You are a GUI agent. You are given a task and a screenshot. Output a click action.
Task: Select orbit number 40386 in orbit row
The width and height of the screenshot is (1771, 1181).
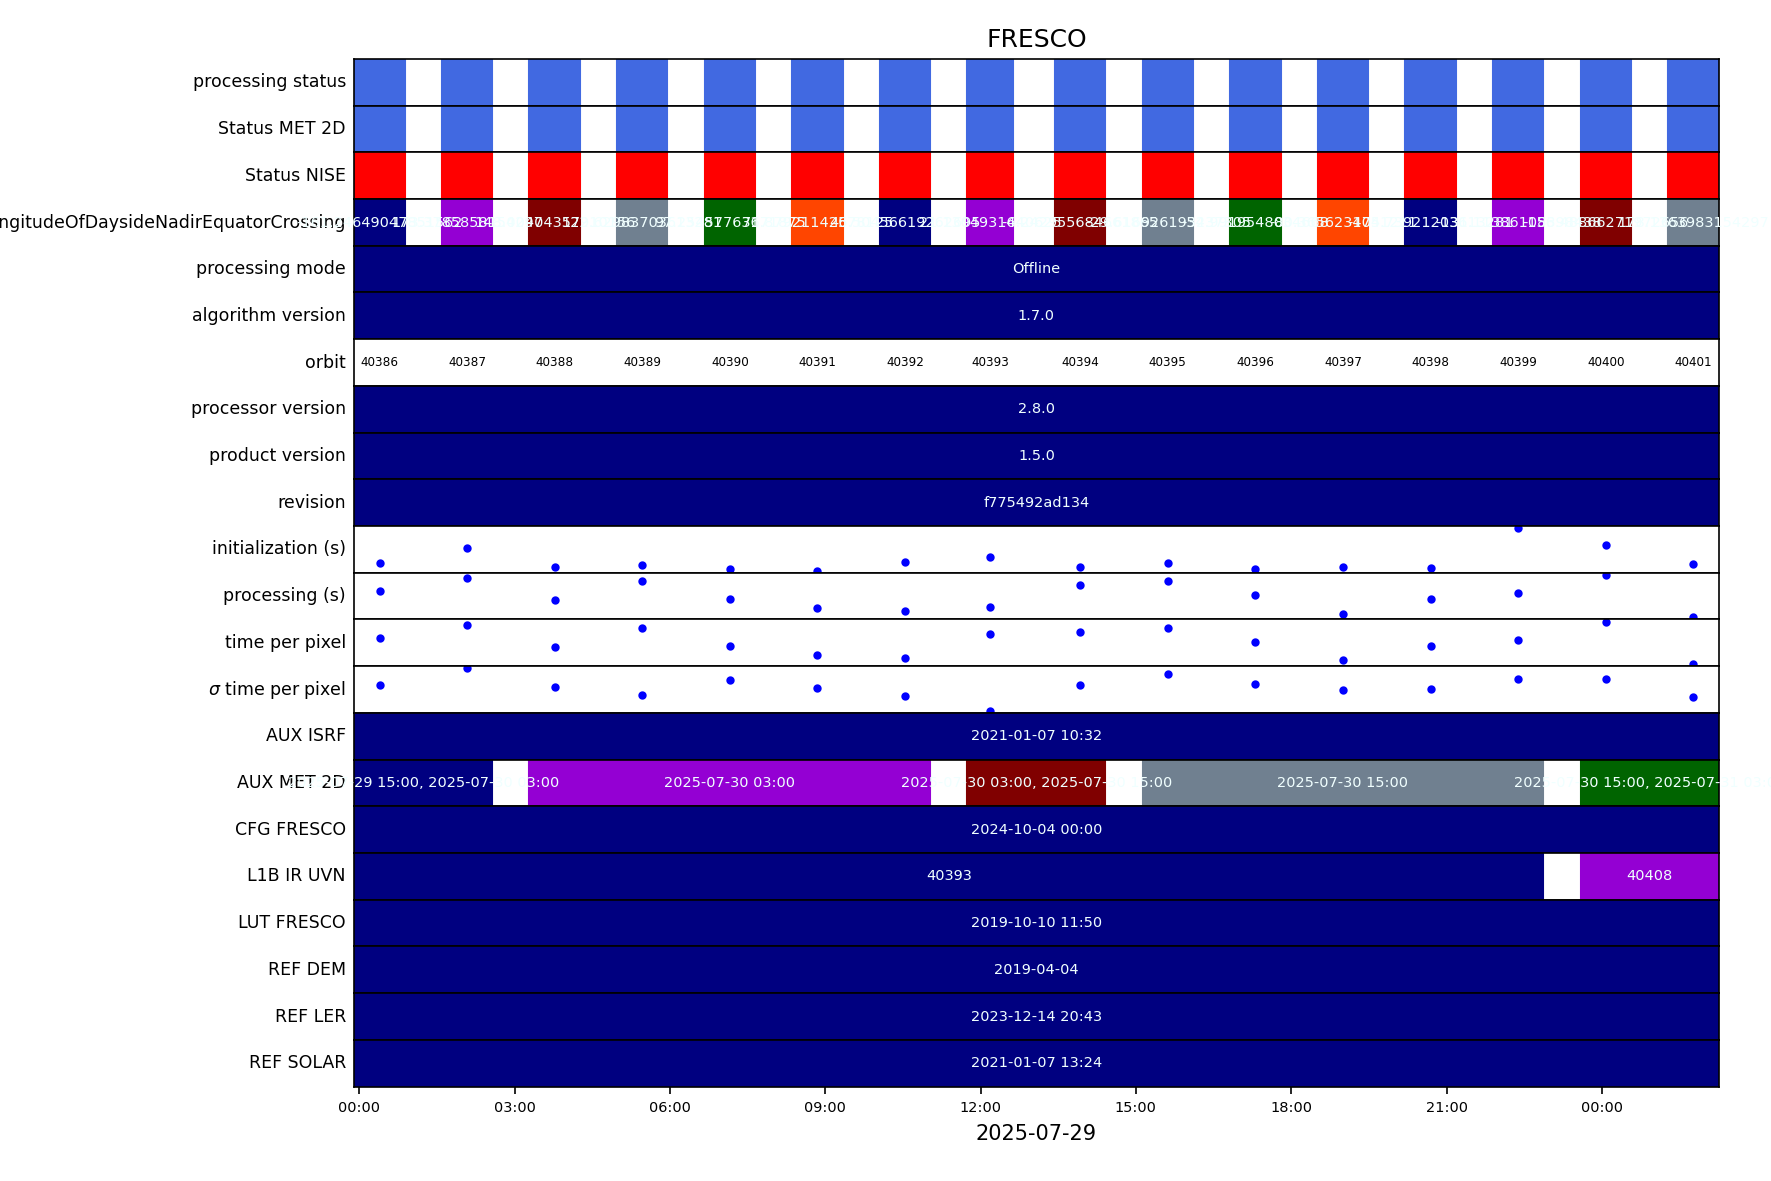pos(379,362)
